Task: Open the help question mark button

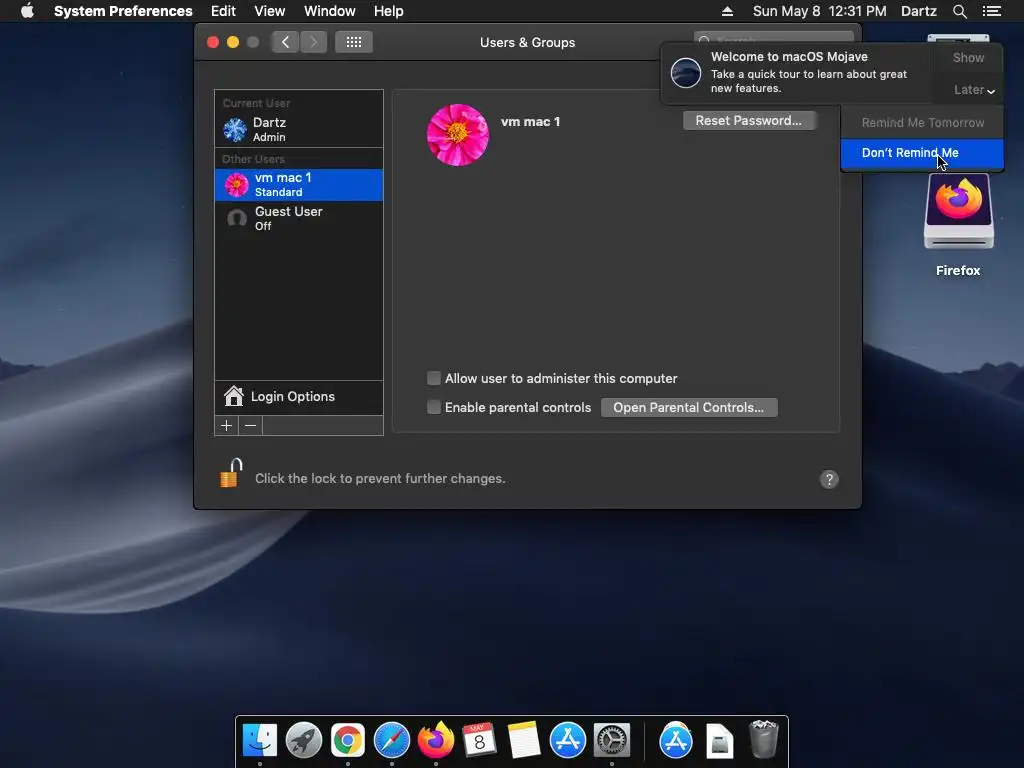Action: pyautogui.click(x=829, y=479)
